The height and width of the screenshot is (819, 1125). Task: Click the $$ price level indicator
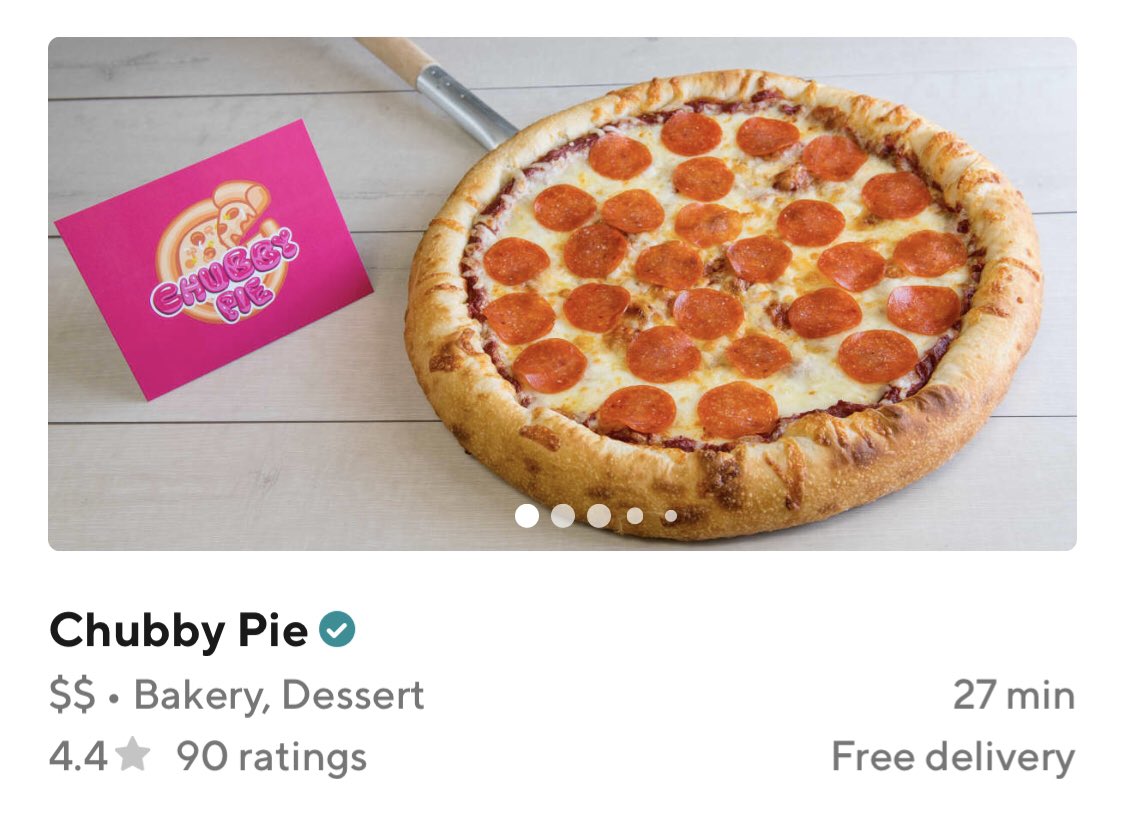coord(72,696)
